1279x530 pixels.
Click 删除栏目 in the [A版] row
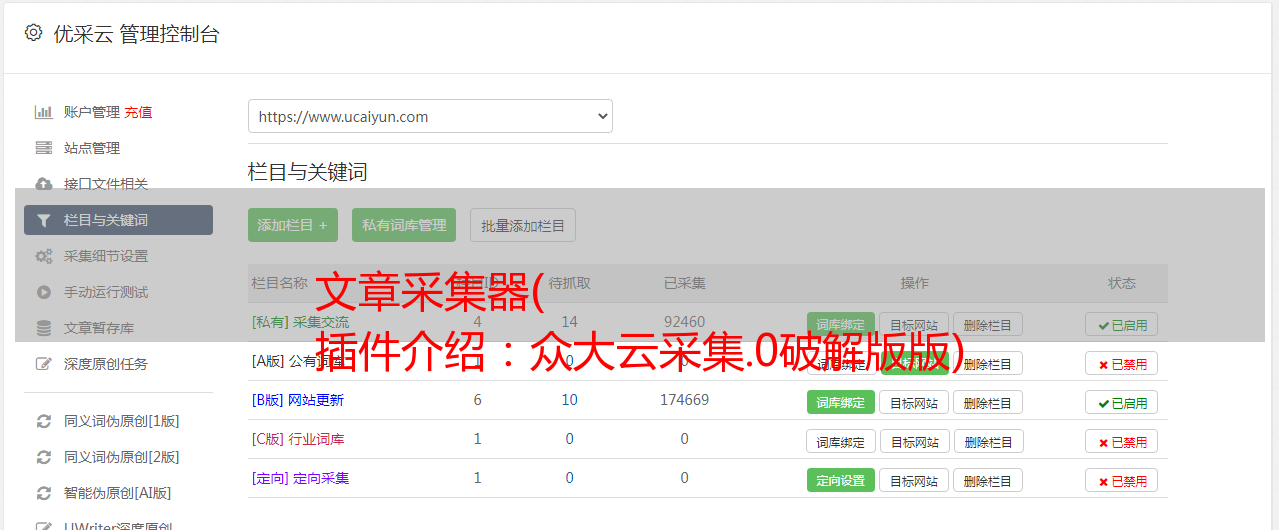988,364
